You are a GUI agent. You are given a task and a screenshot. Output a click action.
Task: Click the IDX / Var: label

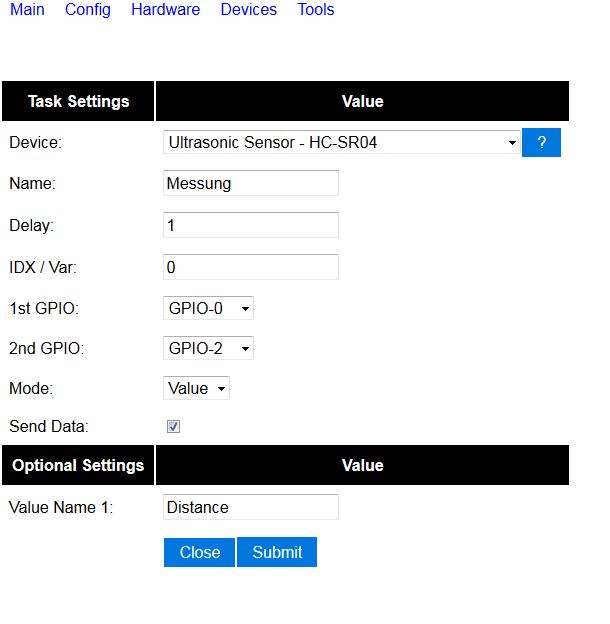[43, 267]
